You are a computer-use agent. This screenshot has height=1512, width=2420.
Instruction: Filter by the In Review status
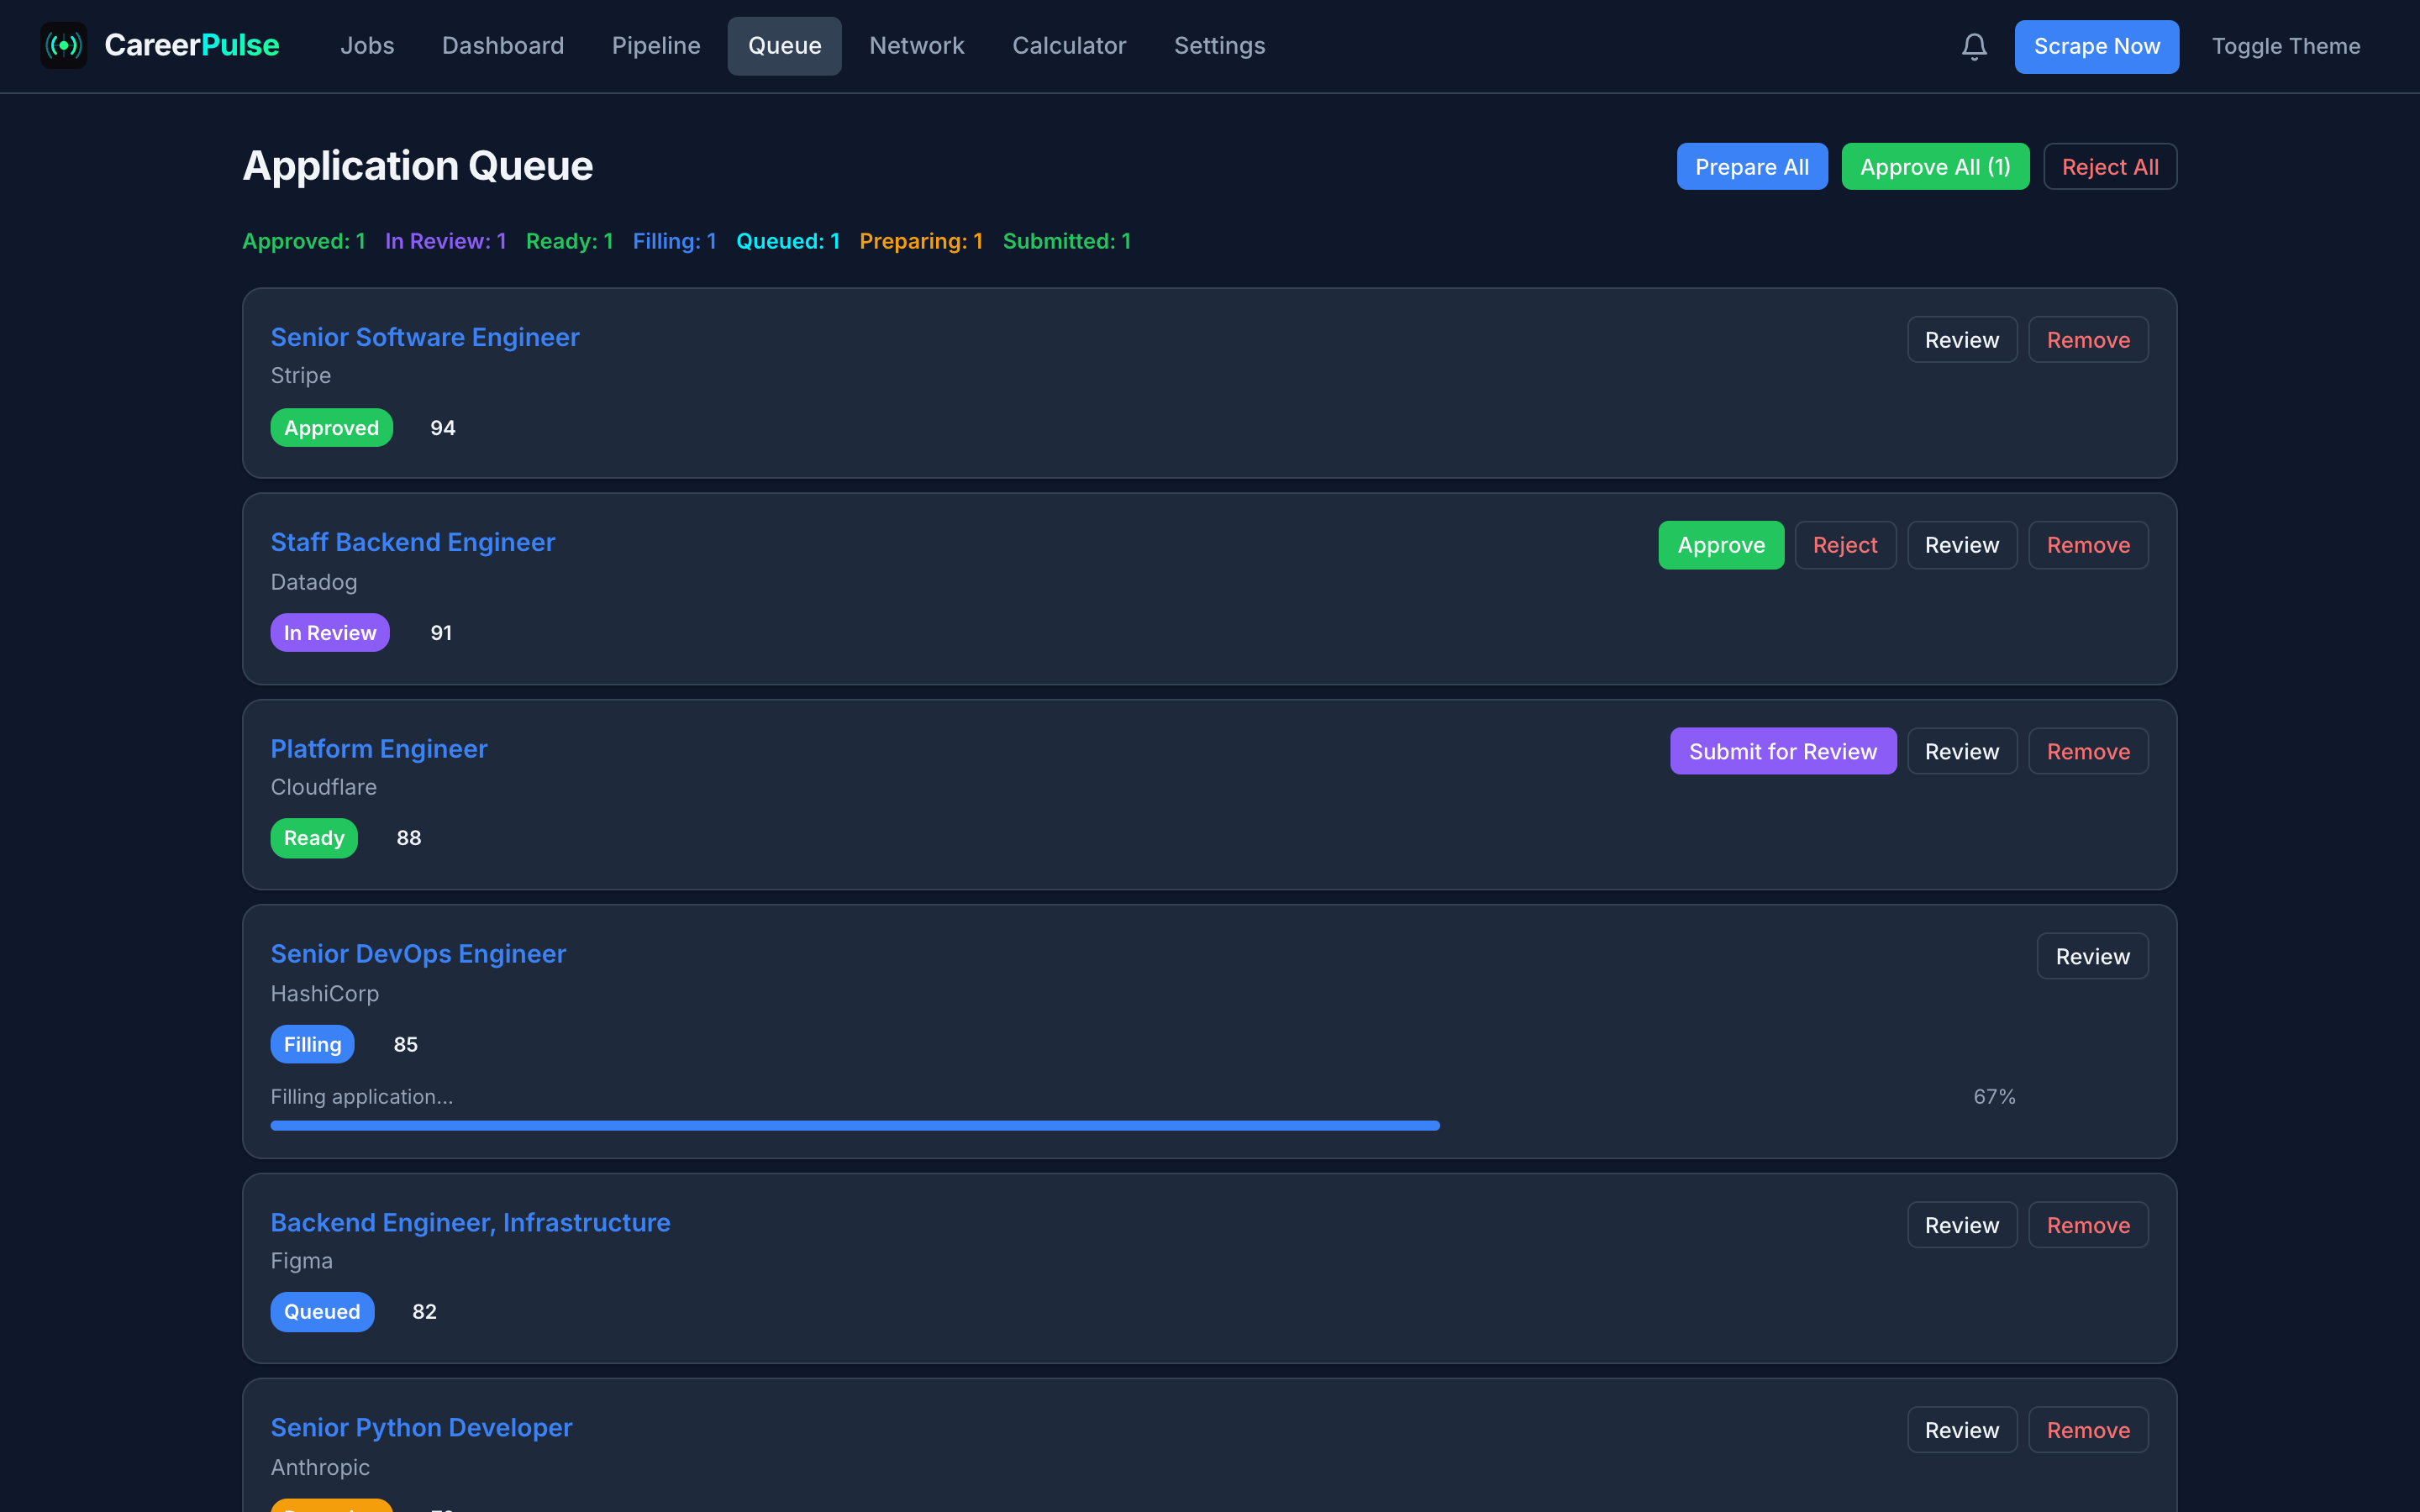tap(446, 241)
